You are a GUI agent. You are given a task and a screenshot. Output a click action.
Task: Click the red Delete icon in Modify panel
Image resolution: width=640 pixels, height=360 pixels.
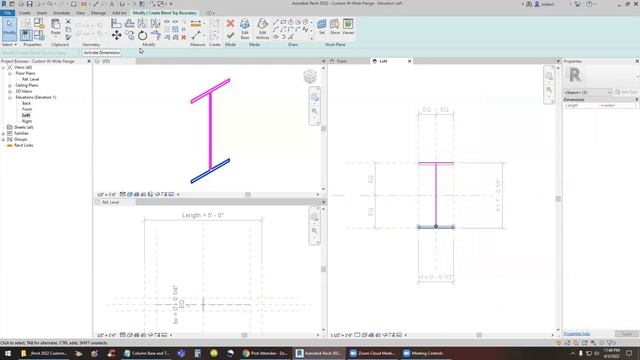coord(184,37)
